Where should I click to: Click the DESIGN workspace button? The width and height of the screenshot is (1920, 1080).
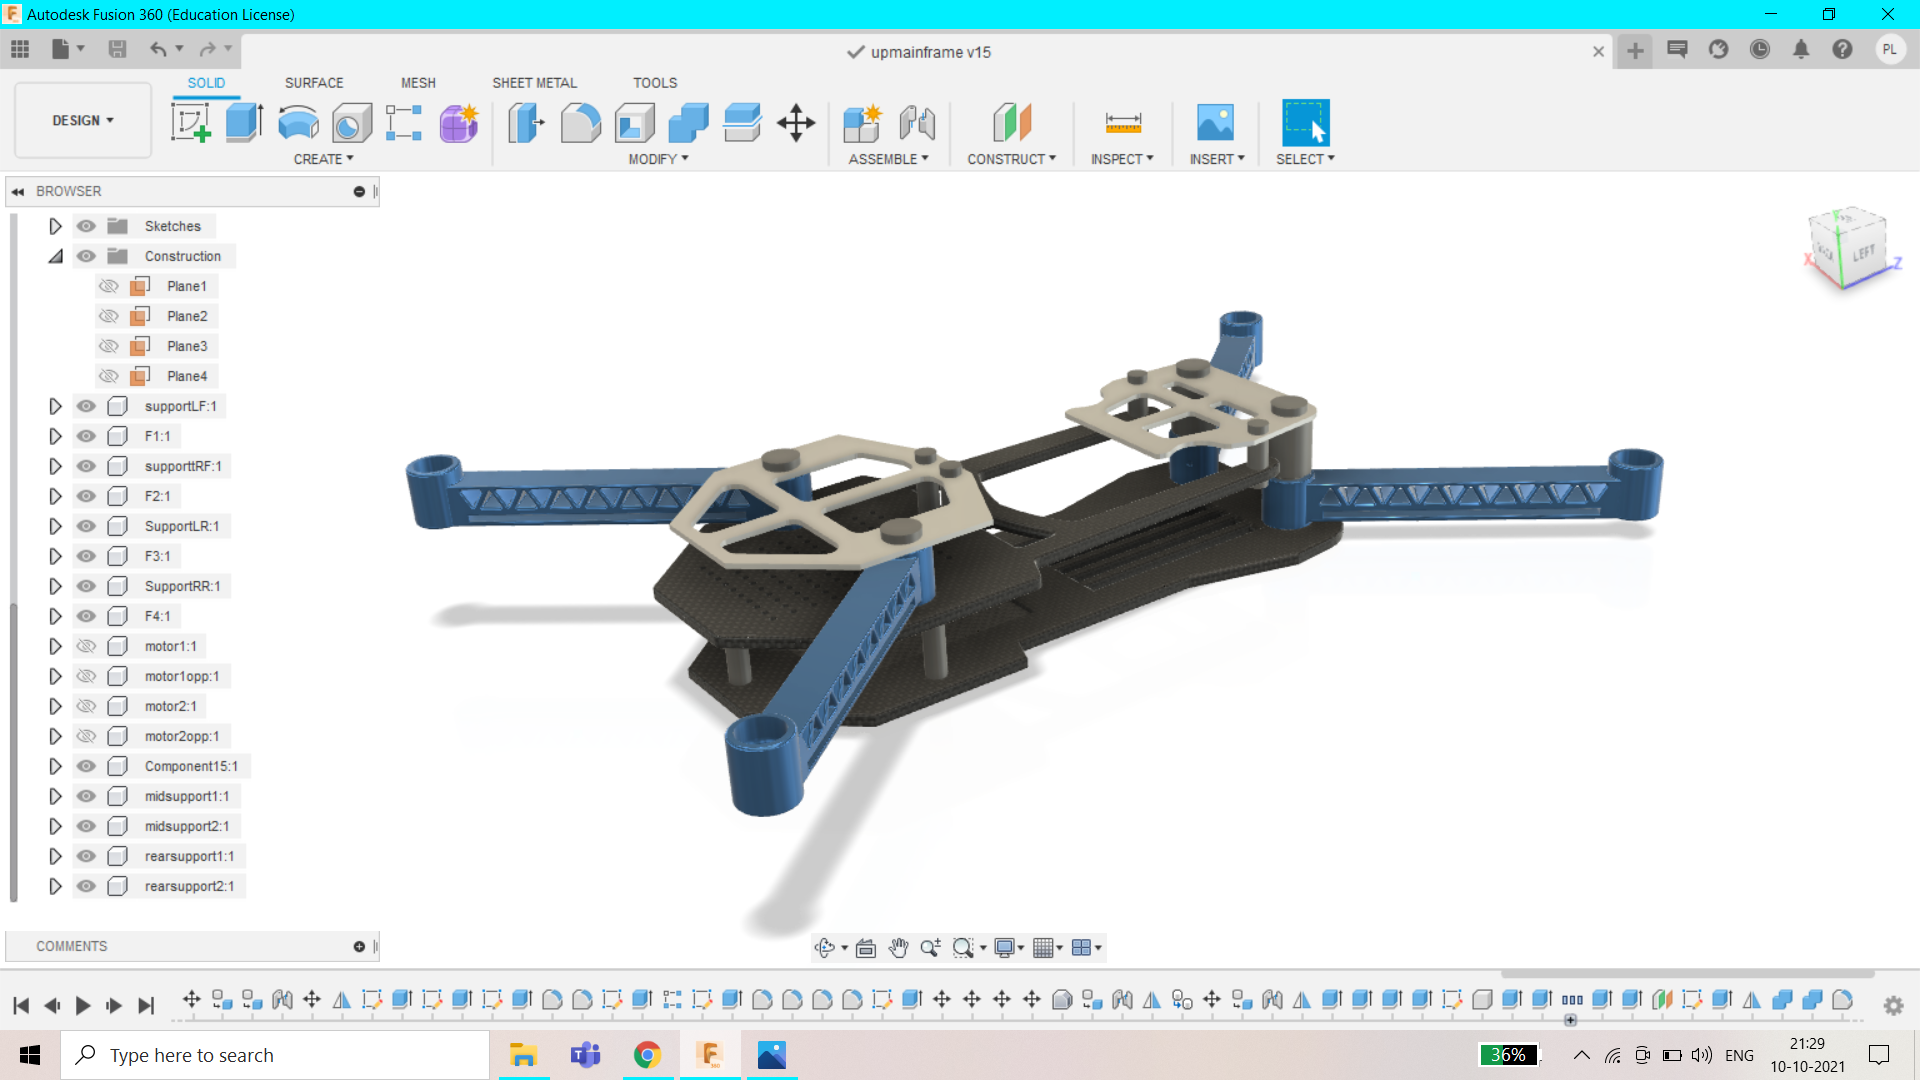pos(82,120)
